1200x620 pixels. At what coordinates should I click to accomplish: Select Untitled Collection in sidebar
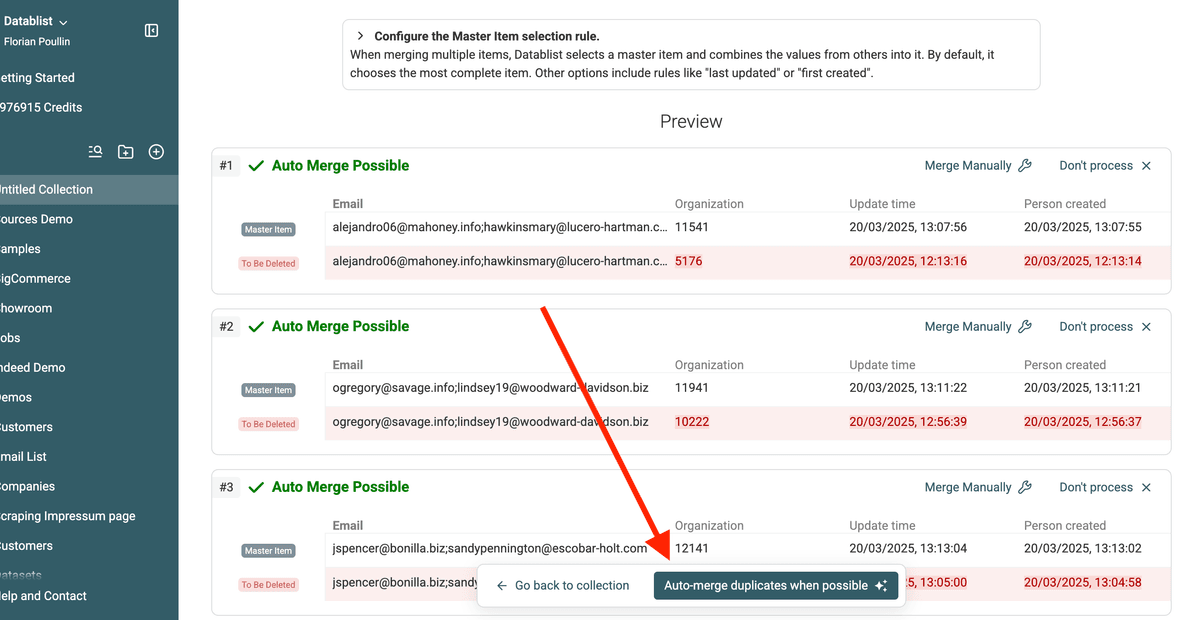(88, 189)
